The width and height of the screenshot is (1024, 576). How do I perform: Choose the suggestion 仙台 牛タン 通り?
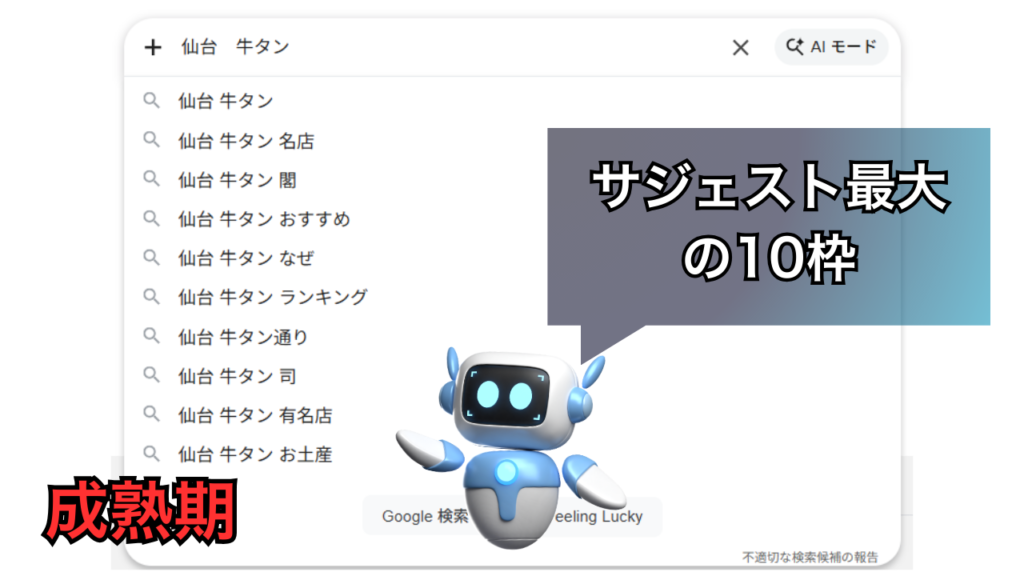245,336
